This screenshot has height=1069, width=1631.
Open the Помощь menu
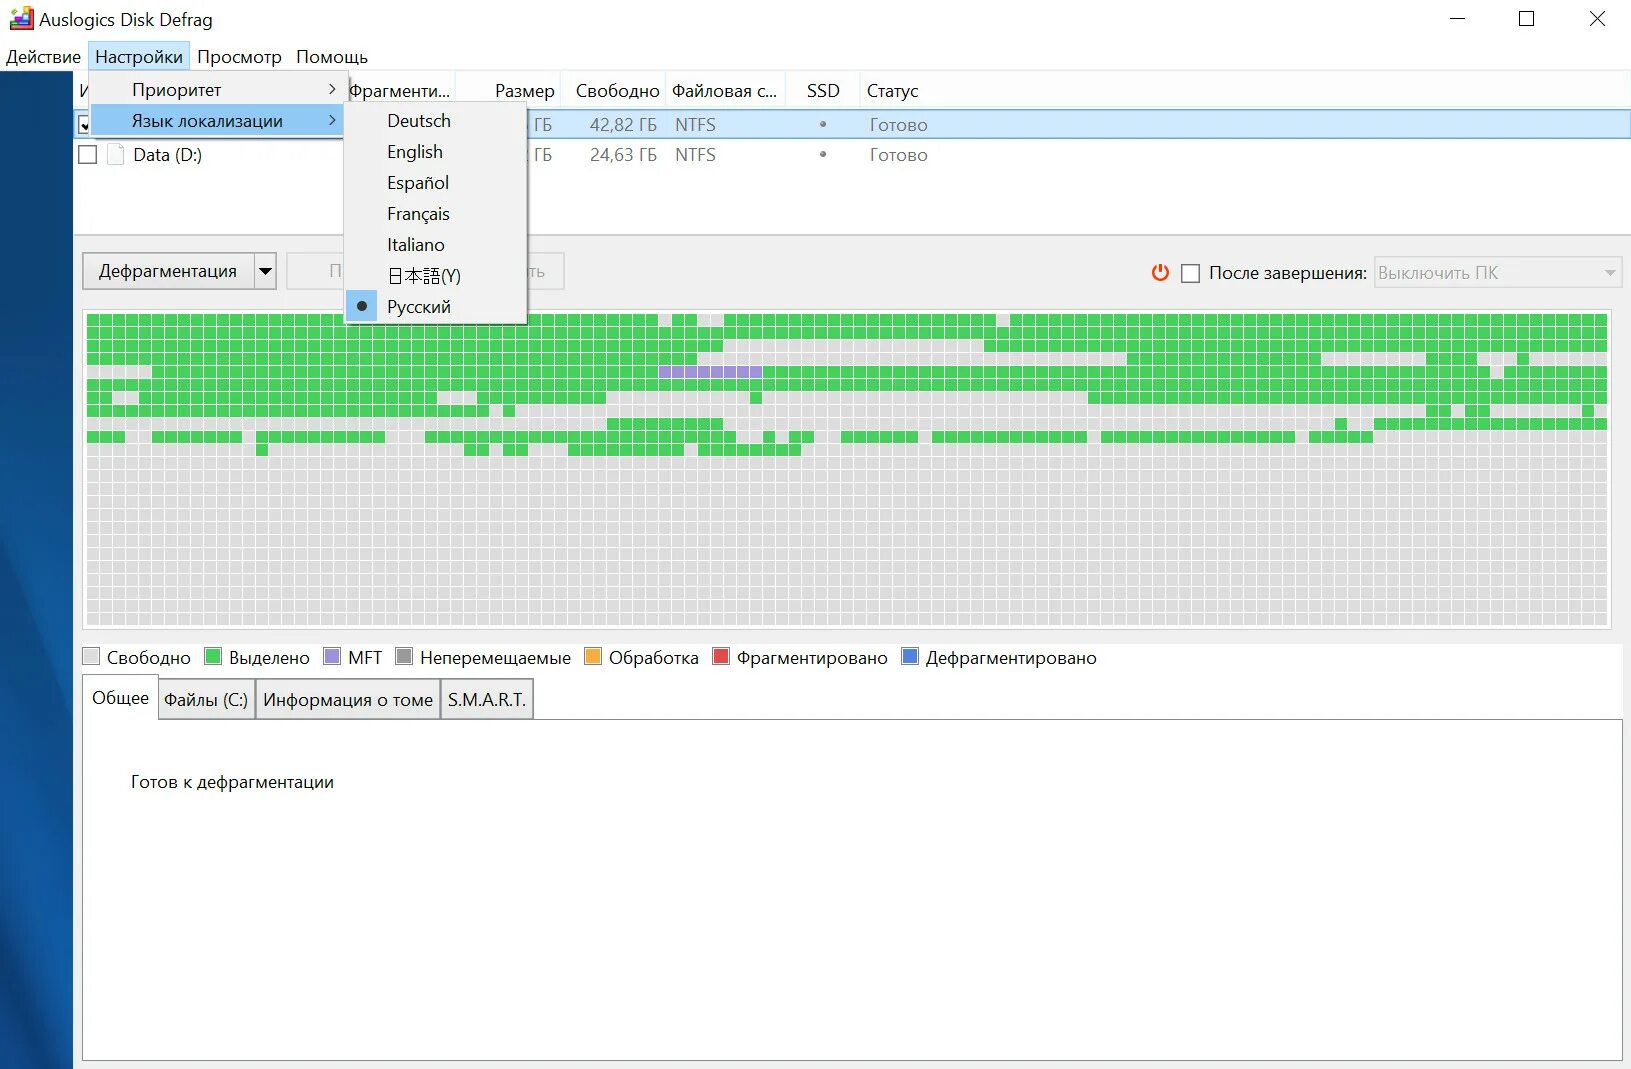point(332,57)
